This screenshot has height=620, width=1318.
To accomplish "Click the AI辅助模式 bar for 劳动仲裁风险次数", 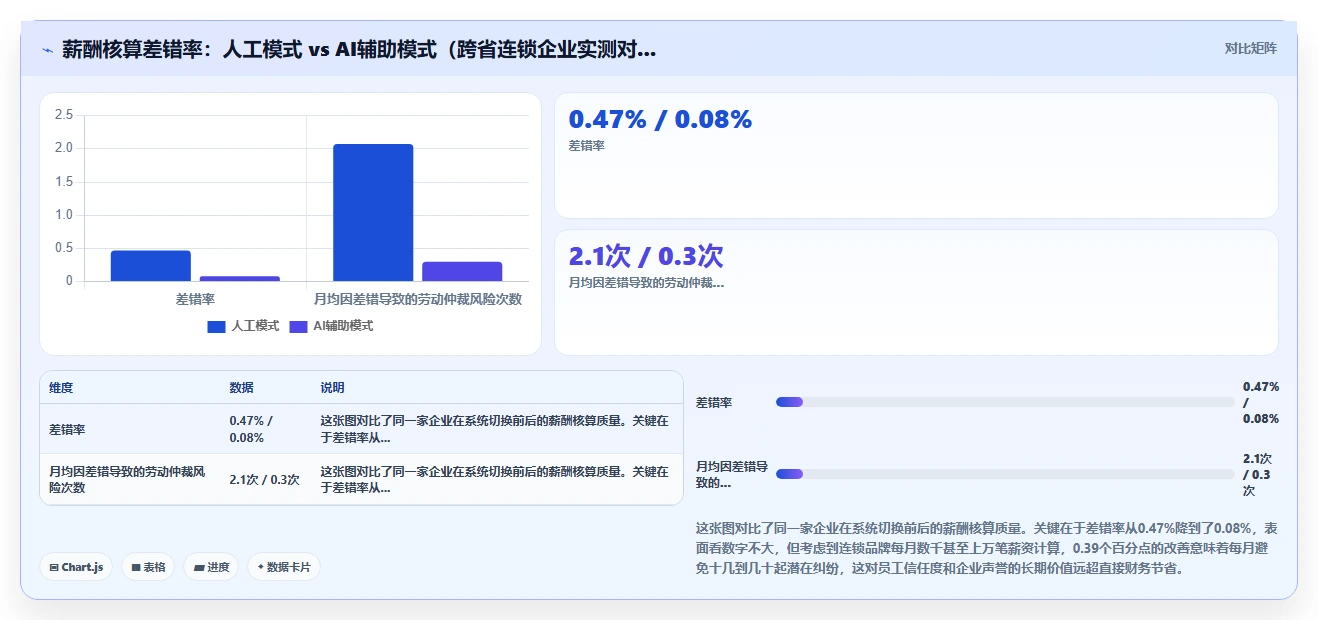I will [462, 271].
